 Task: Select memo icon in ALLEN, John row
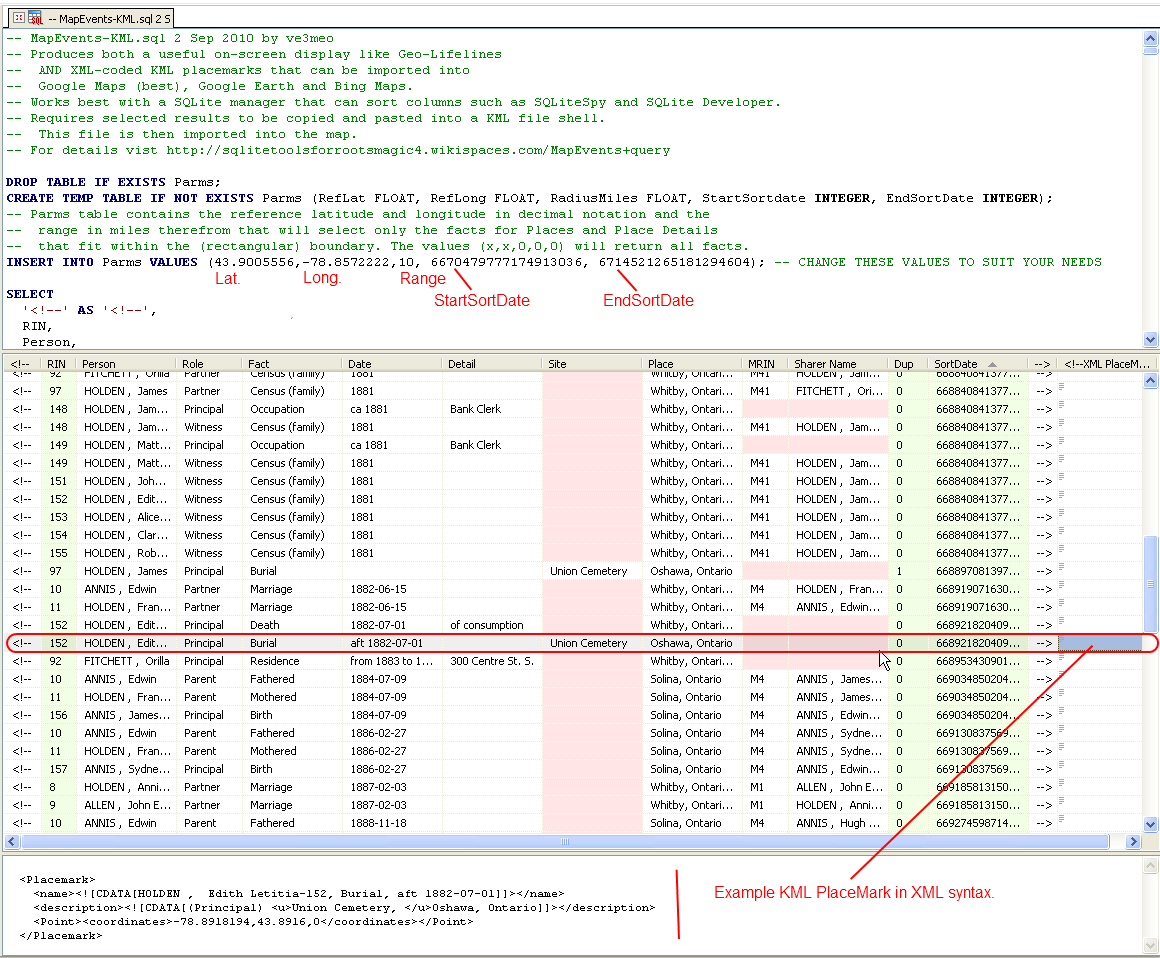point(1062,801)
